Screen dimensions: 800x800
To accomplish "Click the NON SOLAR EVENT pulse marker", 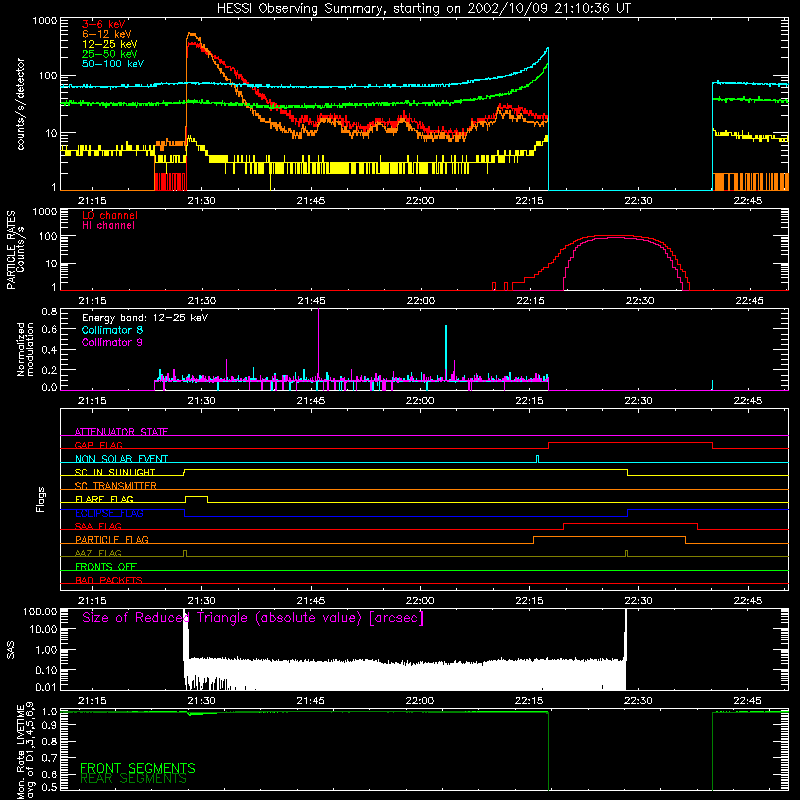I will click(x=537, y=458).
